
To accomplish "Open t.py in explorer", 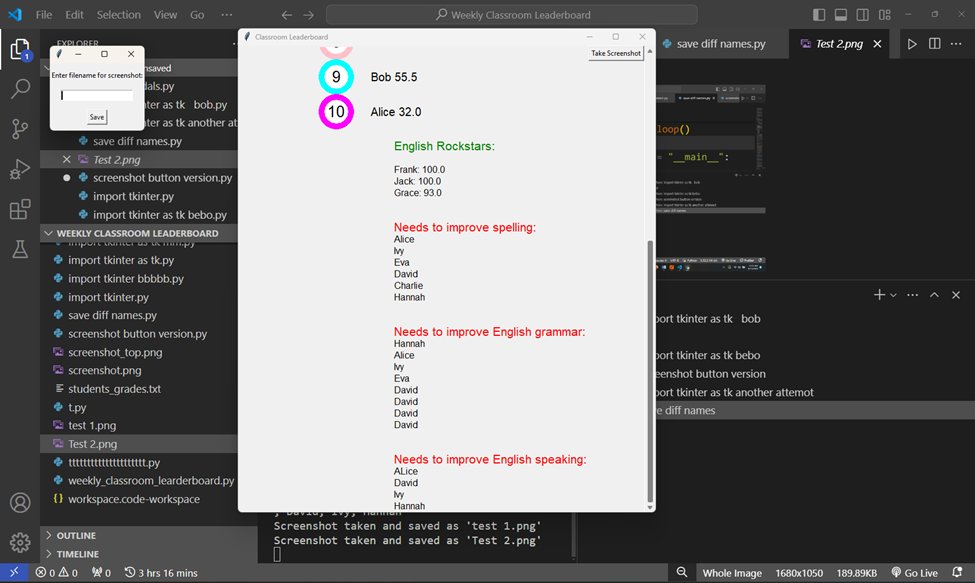I will (77, 407).
